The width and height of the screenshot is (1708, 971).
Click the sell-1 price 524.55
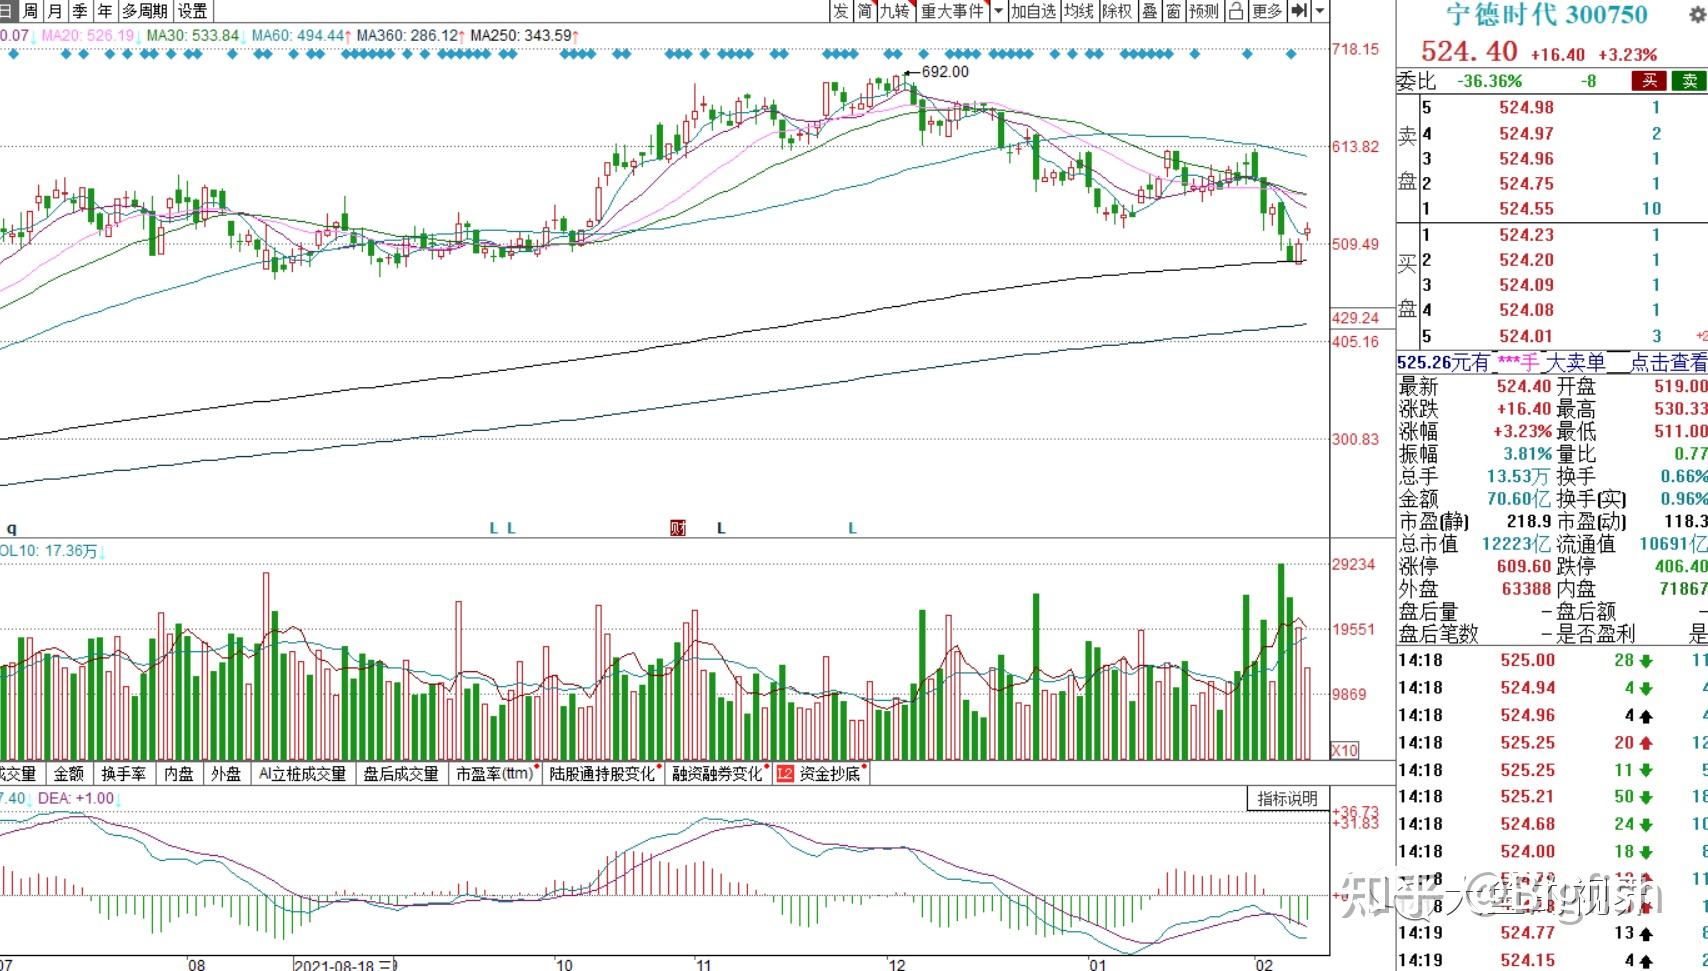(x=1526, y=208)
